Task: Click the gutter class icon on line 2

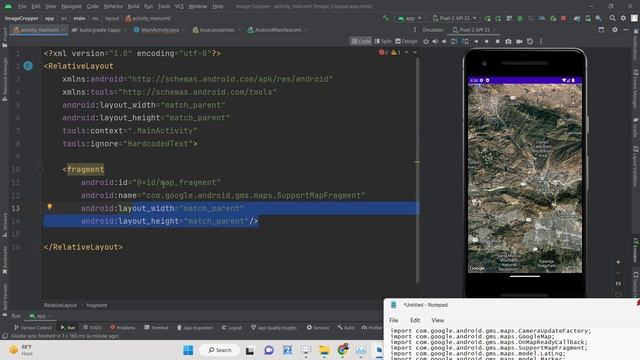Action: 28,66
